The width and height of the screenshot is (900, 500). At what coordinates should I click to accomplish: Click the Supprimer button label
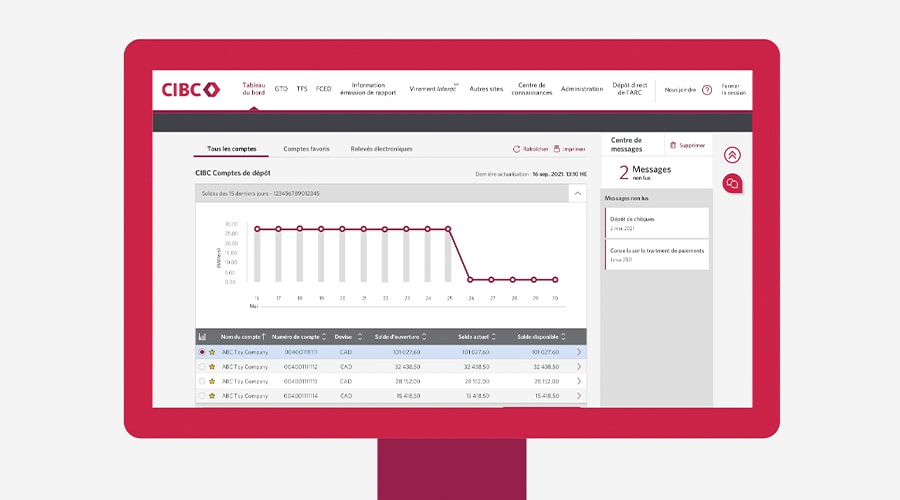pos(692,146)
